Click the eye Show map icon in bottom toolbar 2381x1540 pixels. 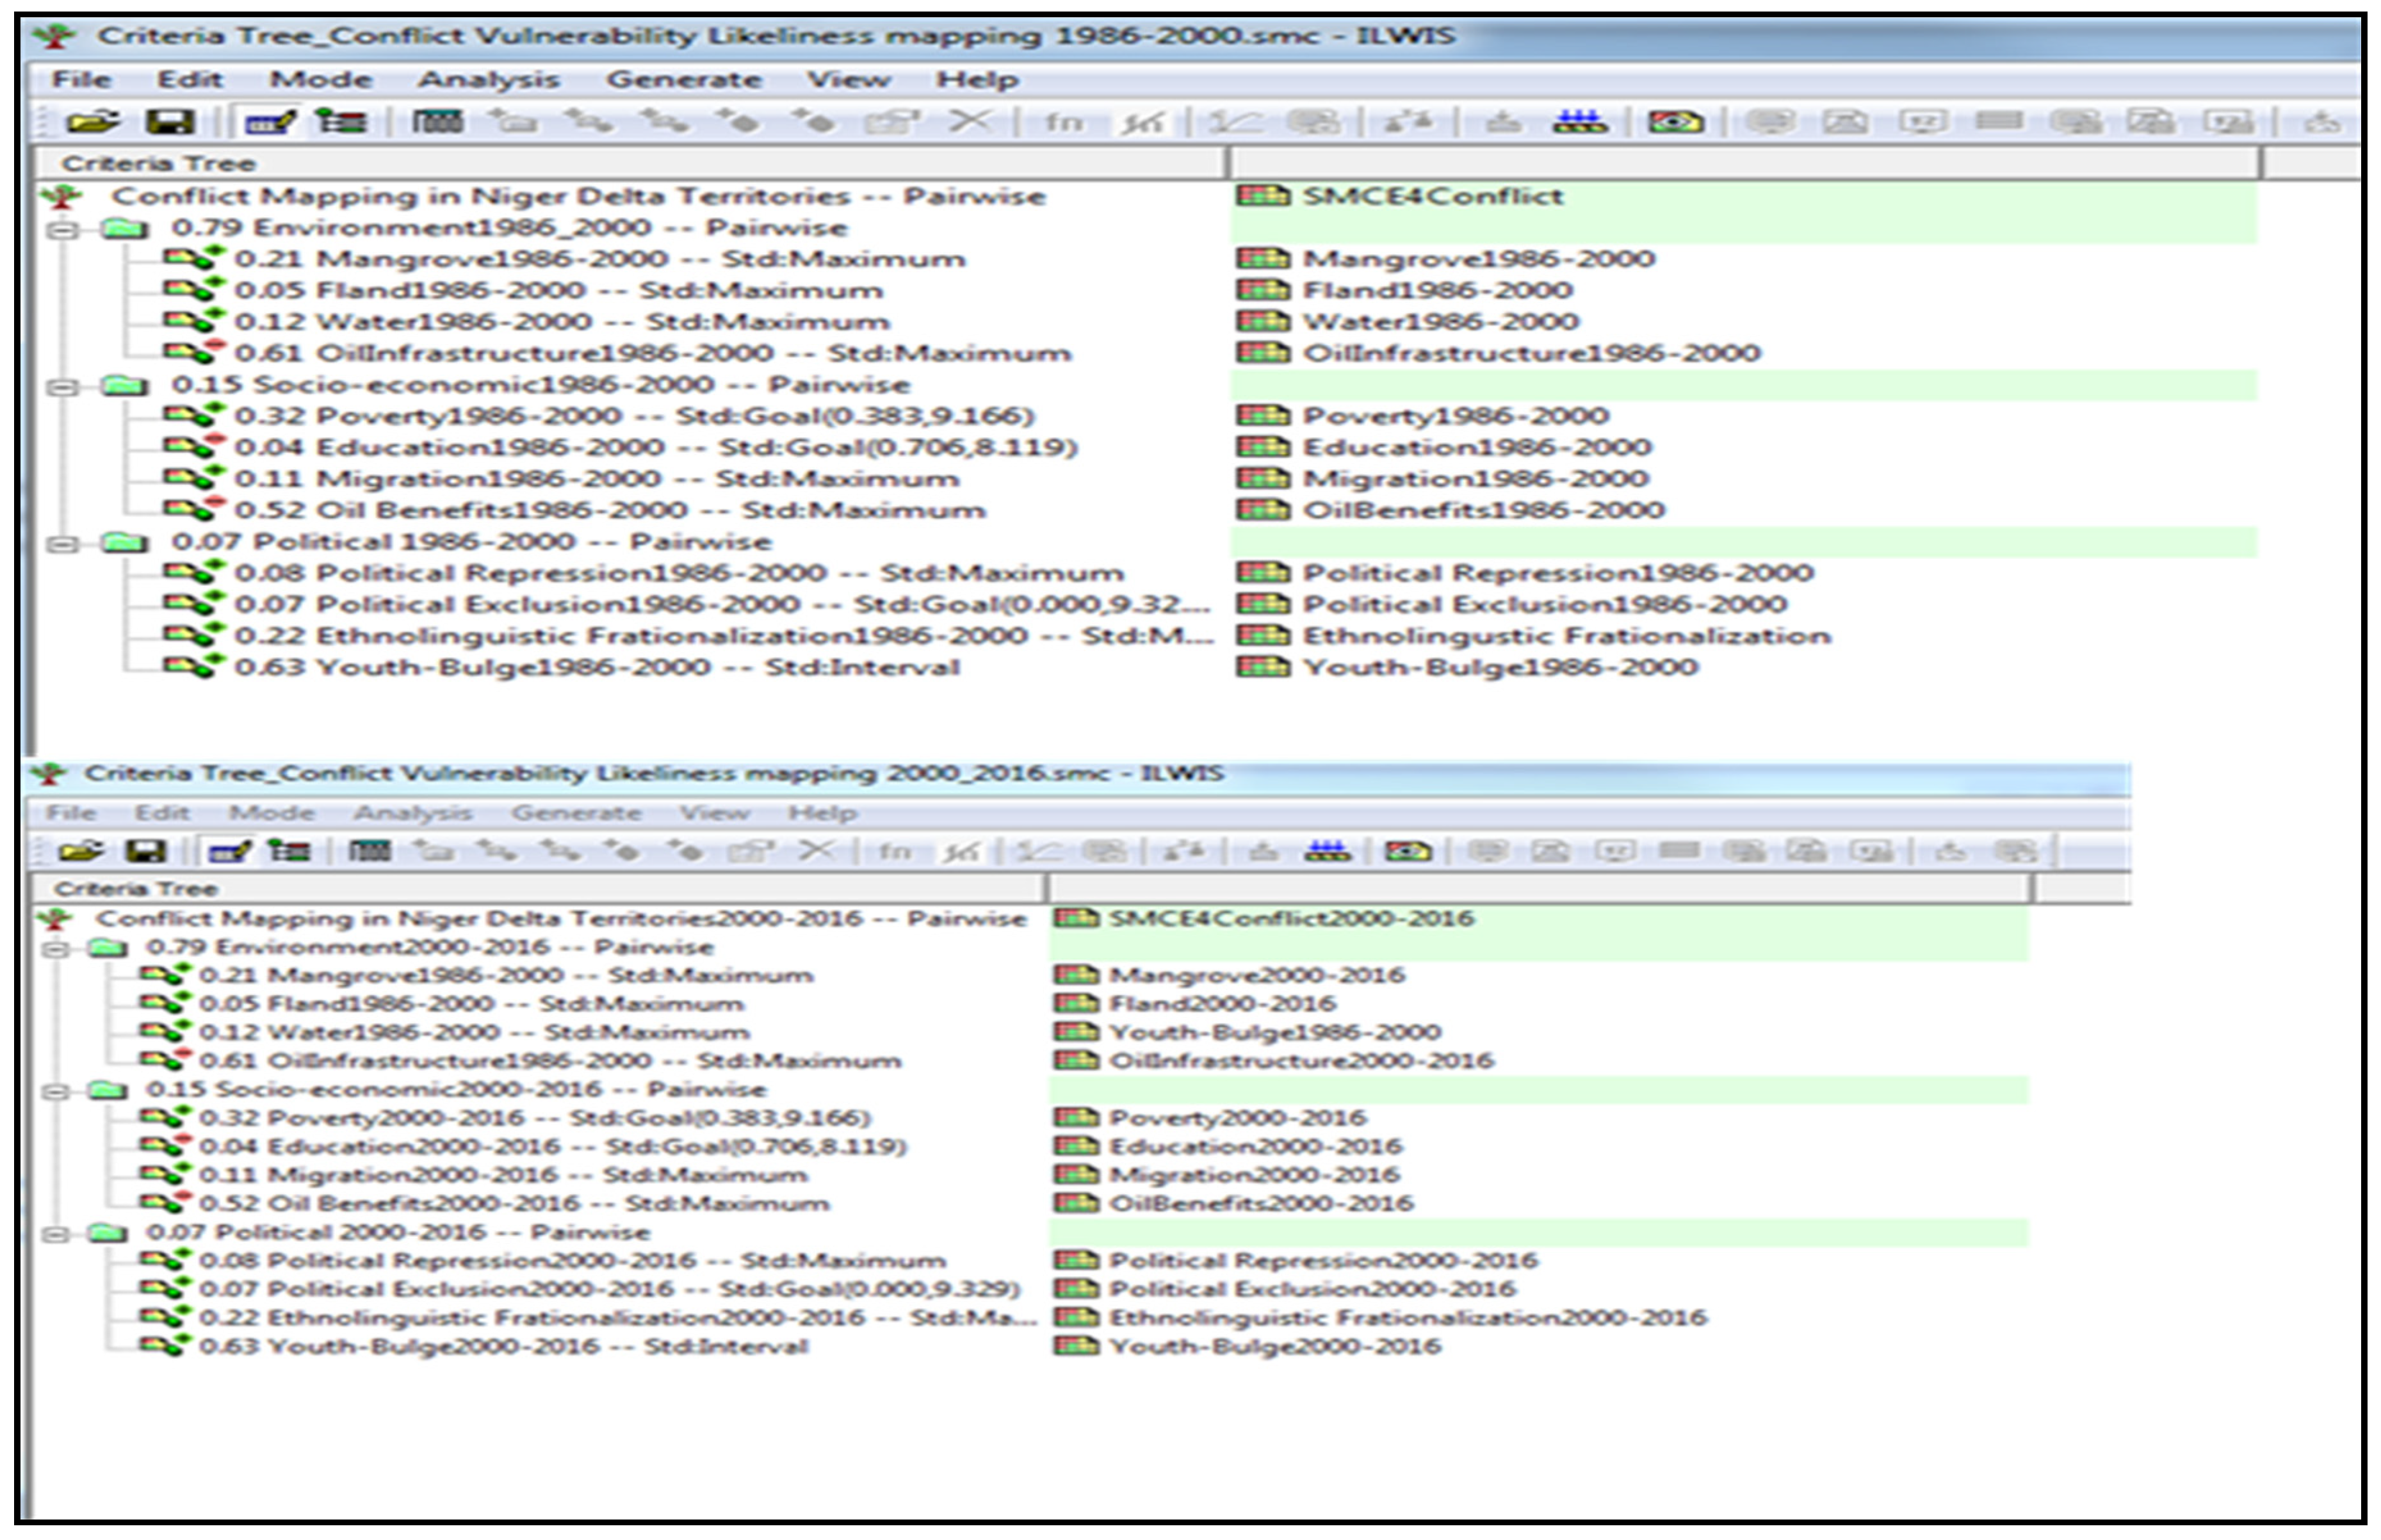point(1408,852)
